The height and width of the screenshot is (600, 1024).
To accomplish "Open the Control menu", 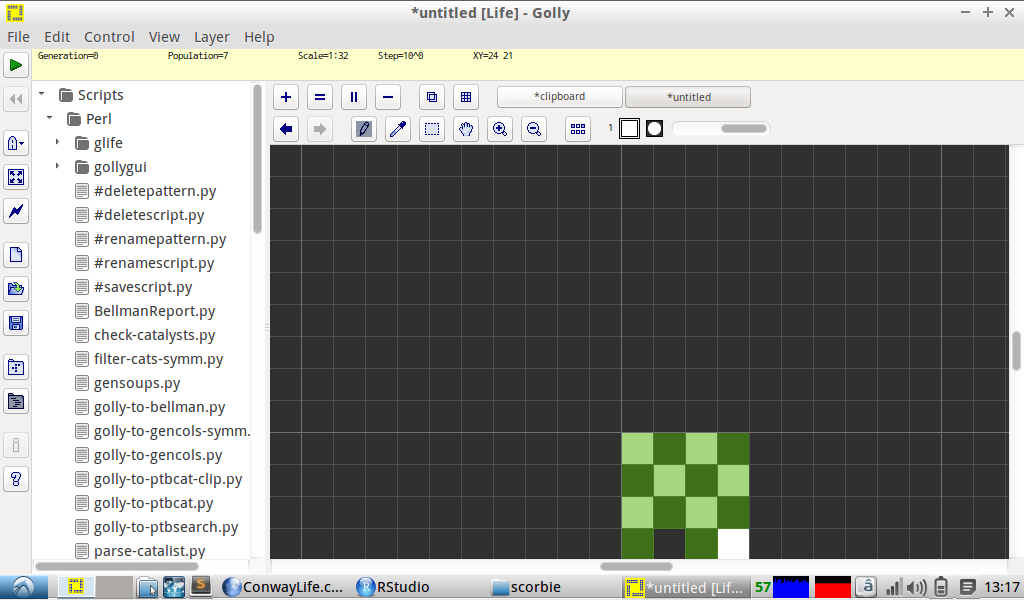I will point(109,37).
